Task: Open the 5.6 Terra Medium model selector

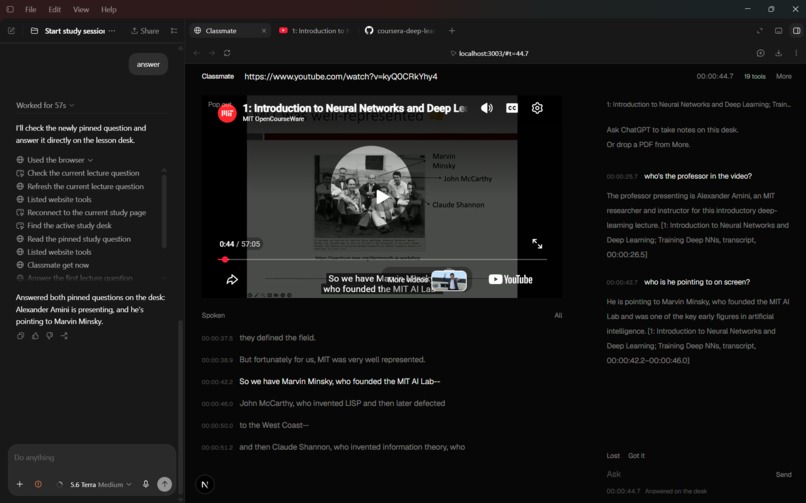Action: pyautogui.click(x=101, y=485)
